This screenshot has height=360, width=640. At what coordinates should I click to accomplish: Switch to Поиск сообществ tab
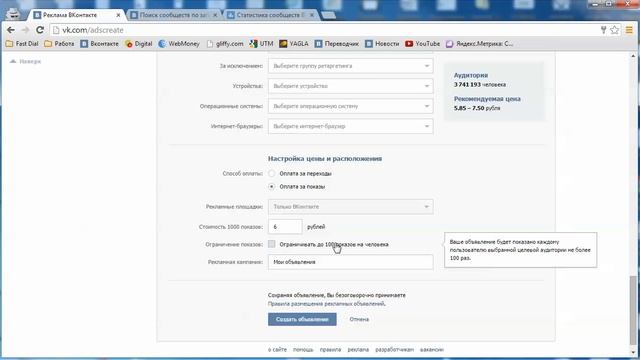(173, 15)
